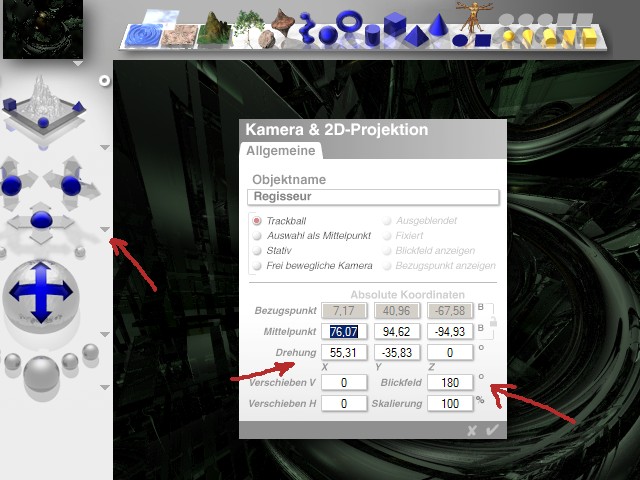Click the Skalierung field showing 100
The image size is (640, 480).
[x=450, y=403]
